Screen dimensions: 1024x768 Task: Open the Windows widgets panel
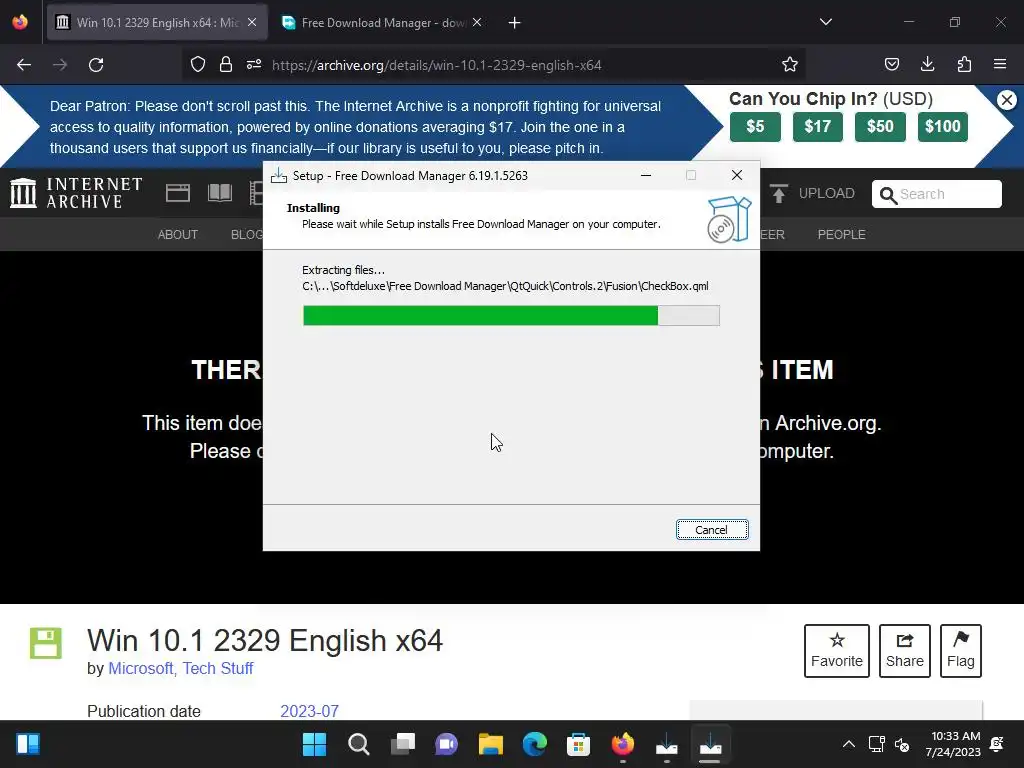coord(28,744)
